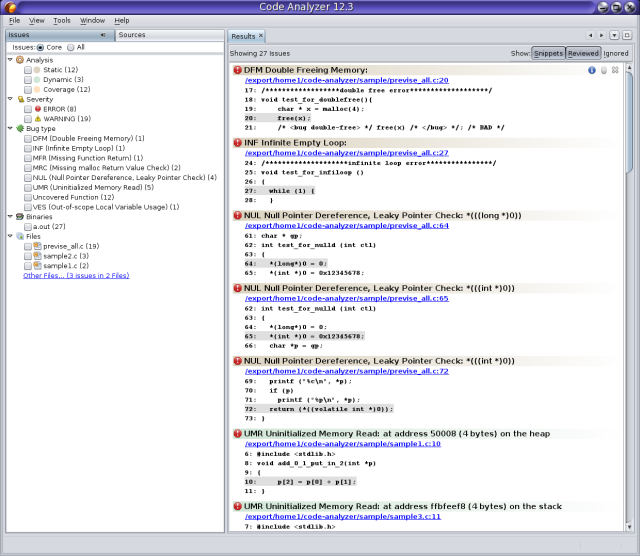Check the Static (12) filter checkbox
Screen dimensions: 640x556
[x=28, y=70]
